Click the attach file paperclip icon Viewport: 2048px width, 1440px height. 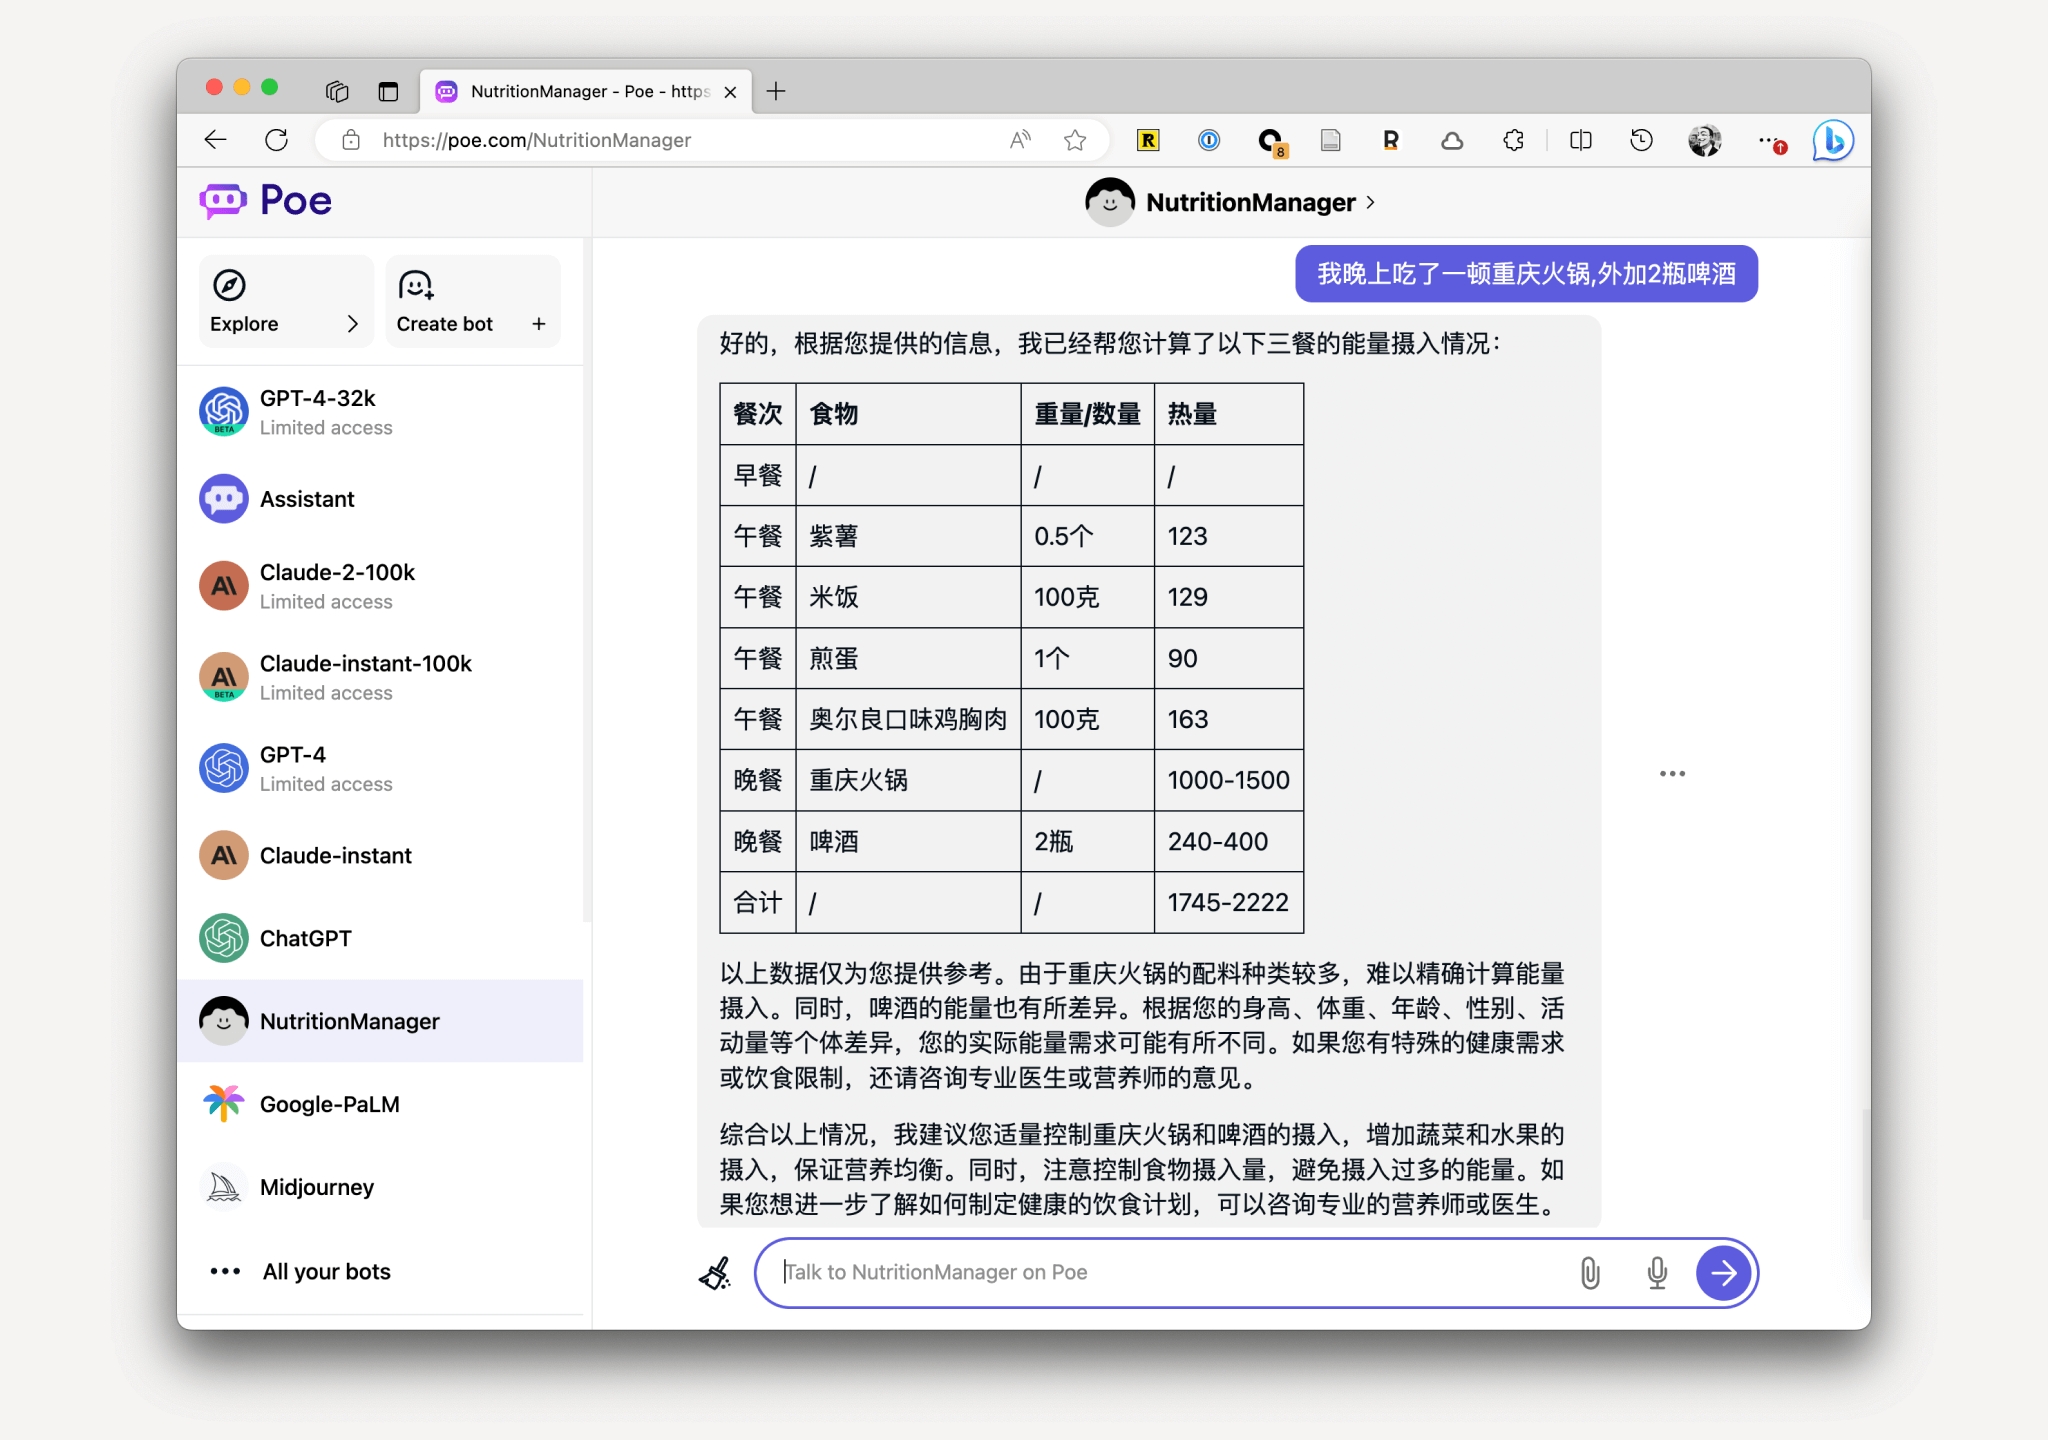coord(1590,1273)
